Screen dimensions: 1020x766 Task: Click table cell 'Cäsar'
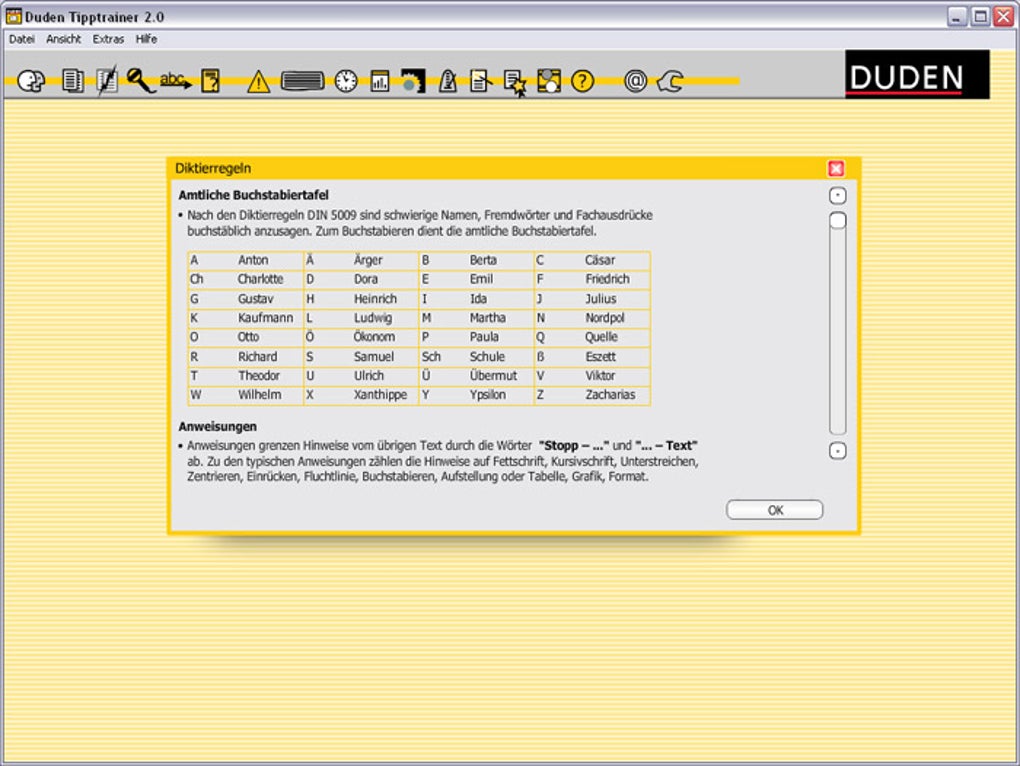point(599,260)
